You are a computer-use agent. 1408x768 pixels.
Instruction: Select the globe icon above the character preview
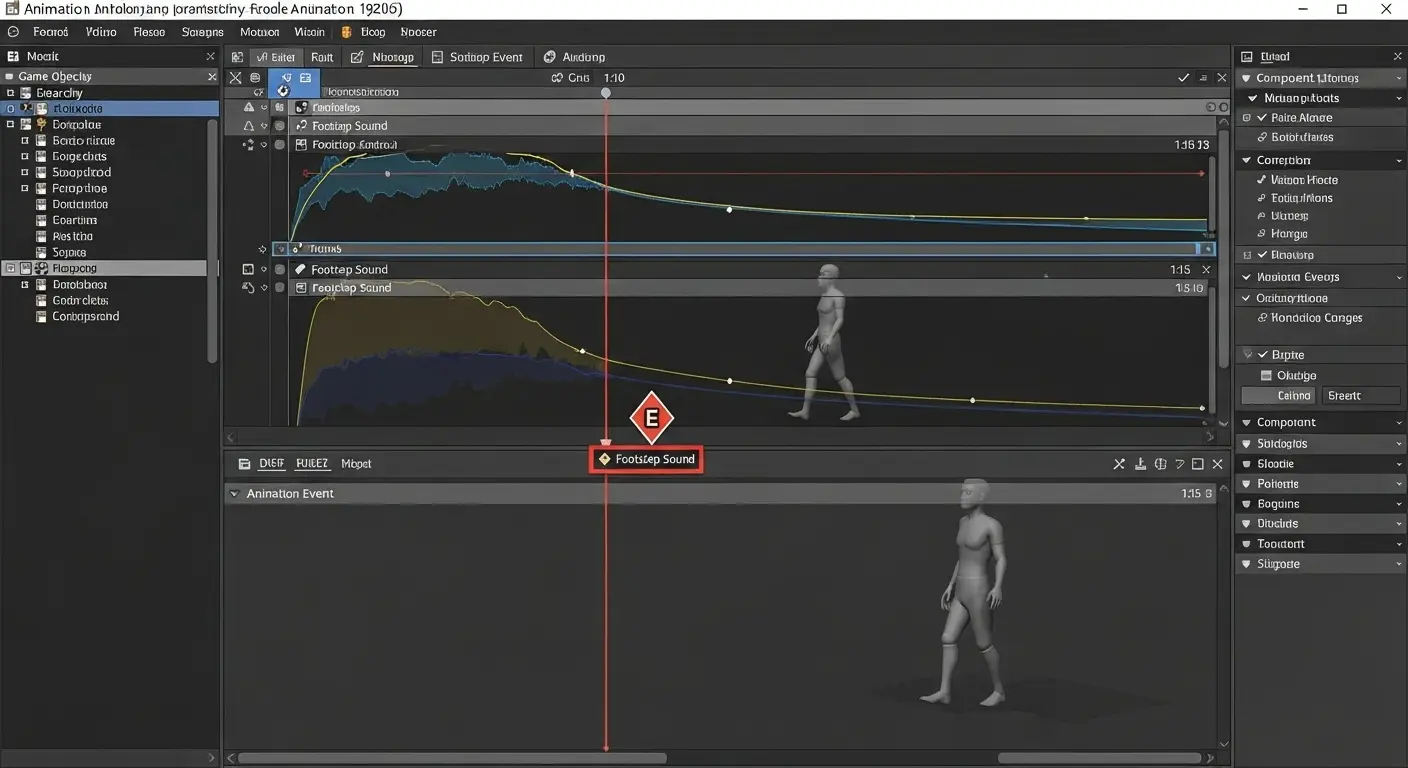(x=1160, y=463)
